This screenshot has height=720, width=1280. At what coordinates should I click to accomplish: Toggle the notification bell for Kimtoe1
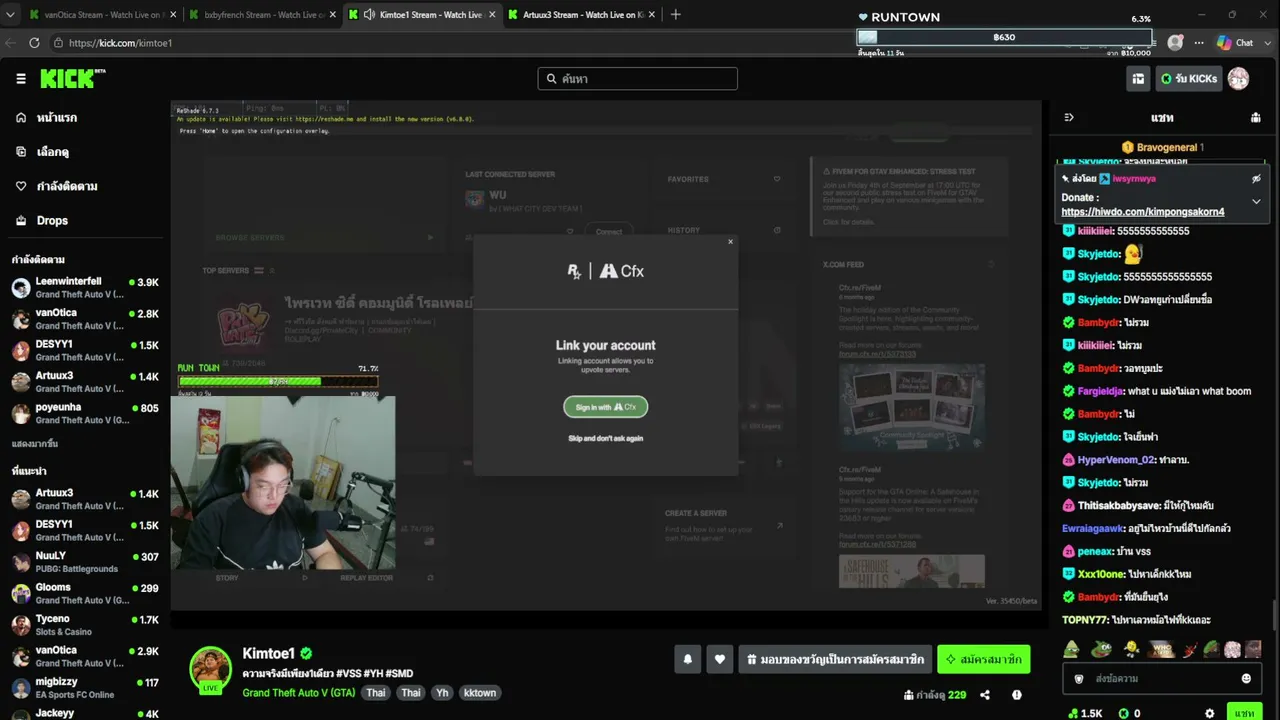click(688, 659)
